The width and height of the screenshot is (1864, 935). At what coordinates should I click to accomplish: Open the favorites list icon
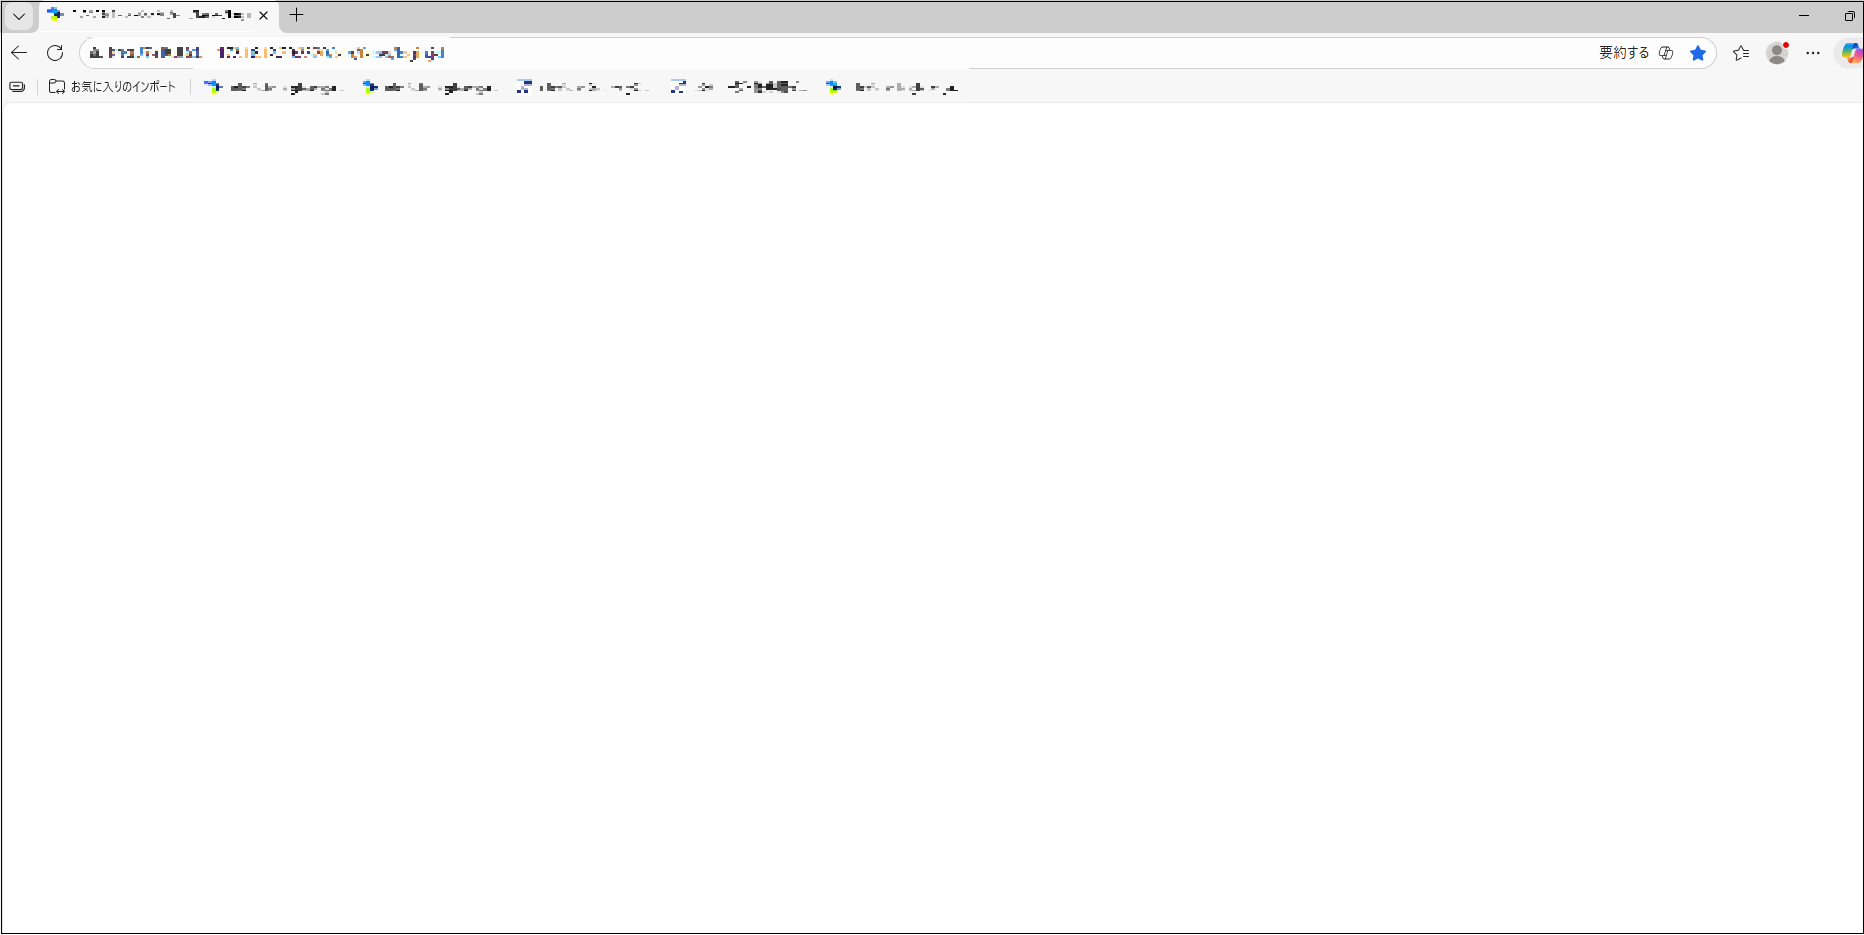[1740, 53]
